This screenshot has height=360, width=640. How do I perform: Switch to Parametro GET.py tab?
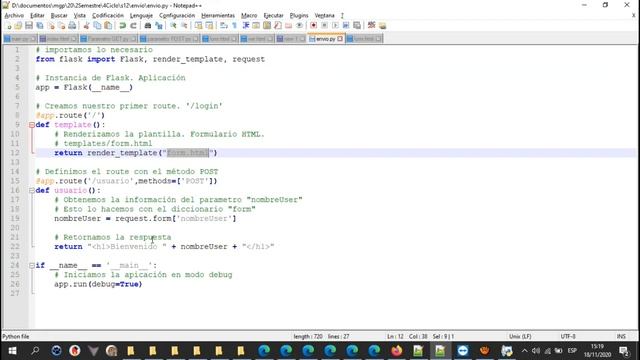coord(108,39)
